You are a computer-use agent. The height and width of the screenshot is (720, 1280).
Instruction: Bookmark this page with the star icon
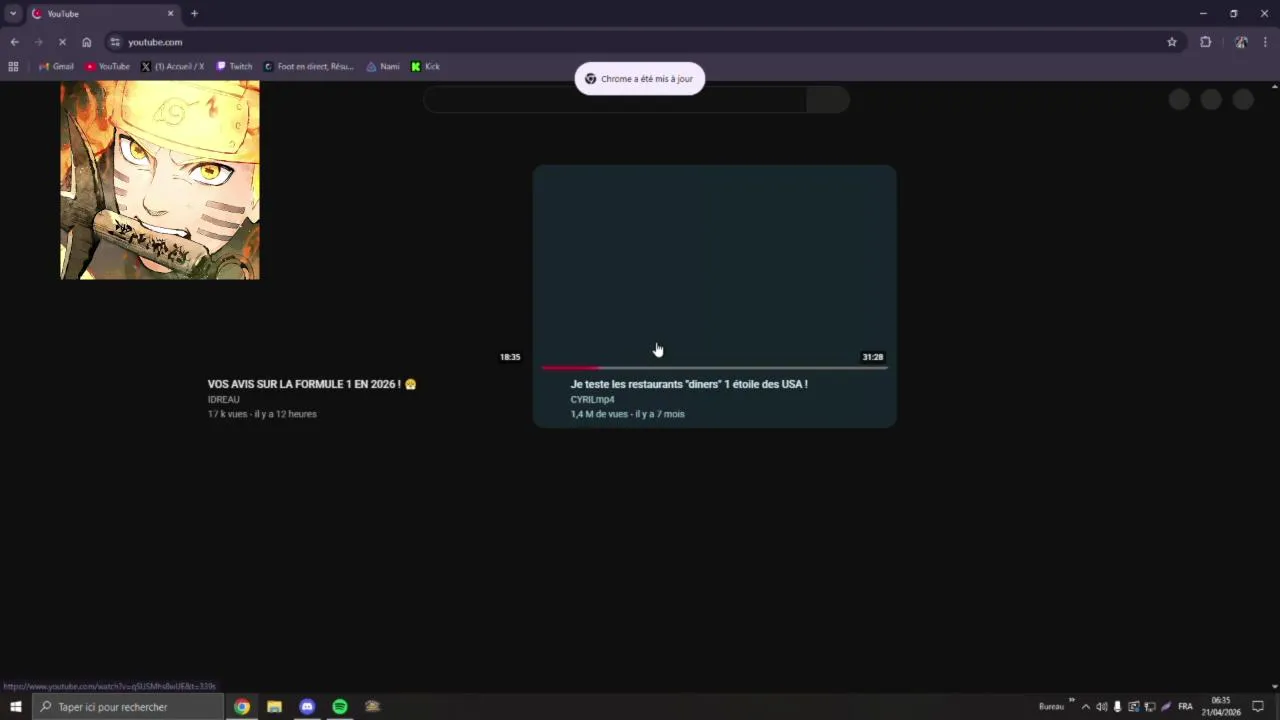(x=1172, y=42)
